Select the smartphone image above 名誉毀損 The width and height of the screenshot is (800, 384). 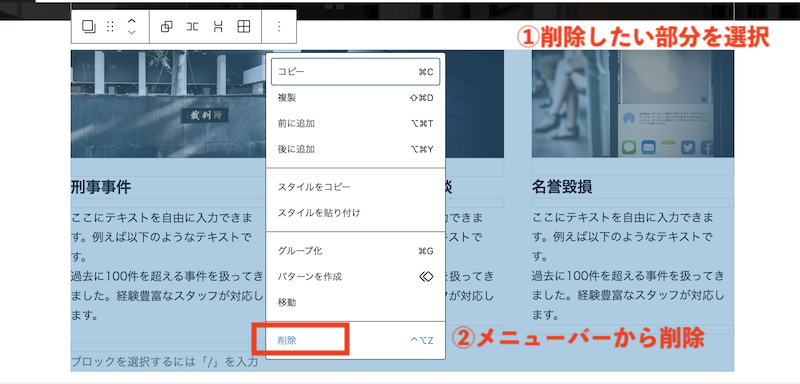(x=633, y=104)
